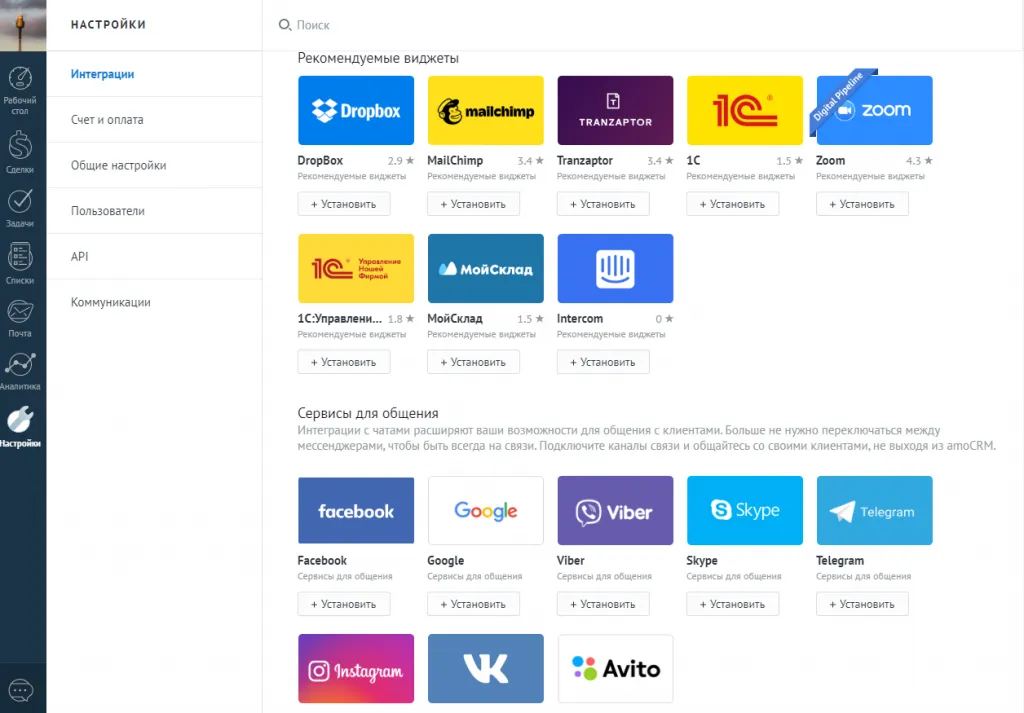Click the МойСклад widget logo

coord(485,268)
